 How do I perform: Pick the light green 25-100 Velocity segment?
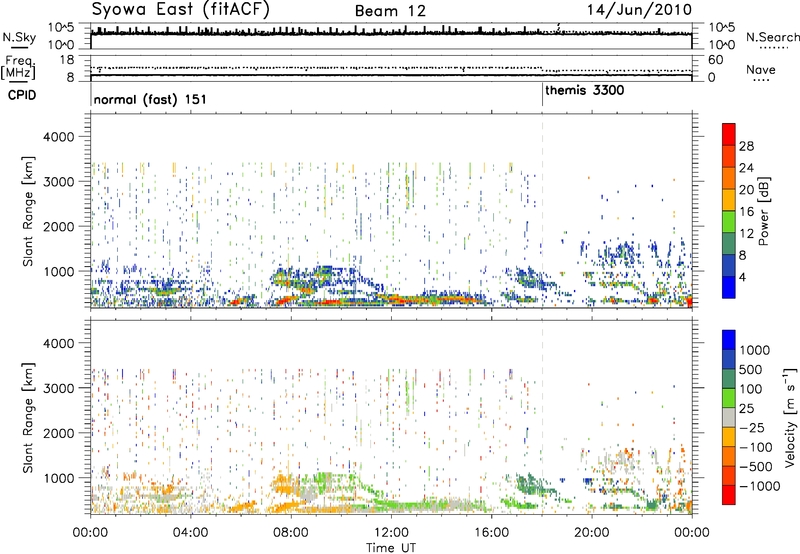click(729, 398)
